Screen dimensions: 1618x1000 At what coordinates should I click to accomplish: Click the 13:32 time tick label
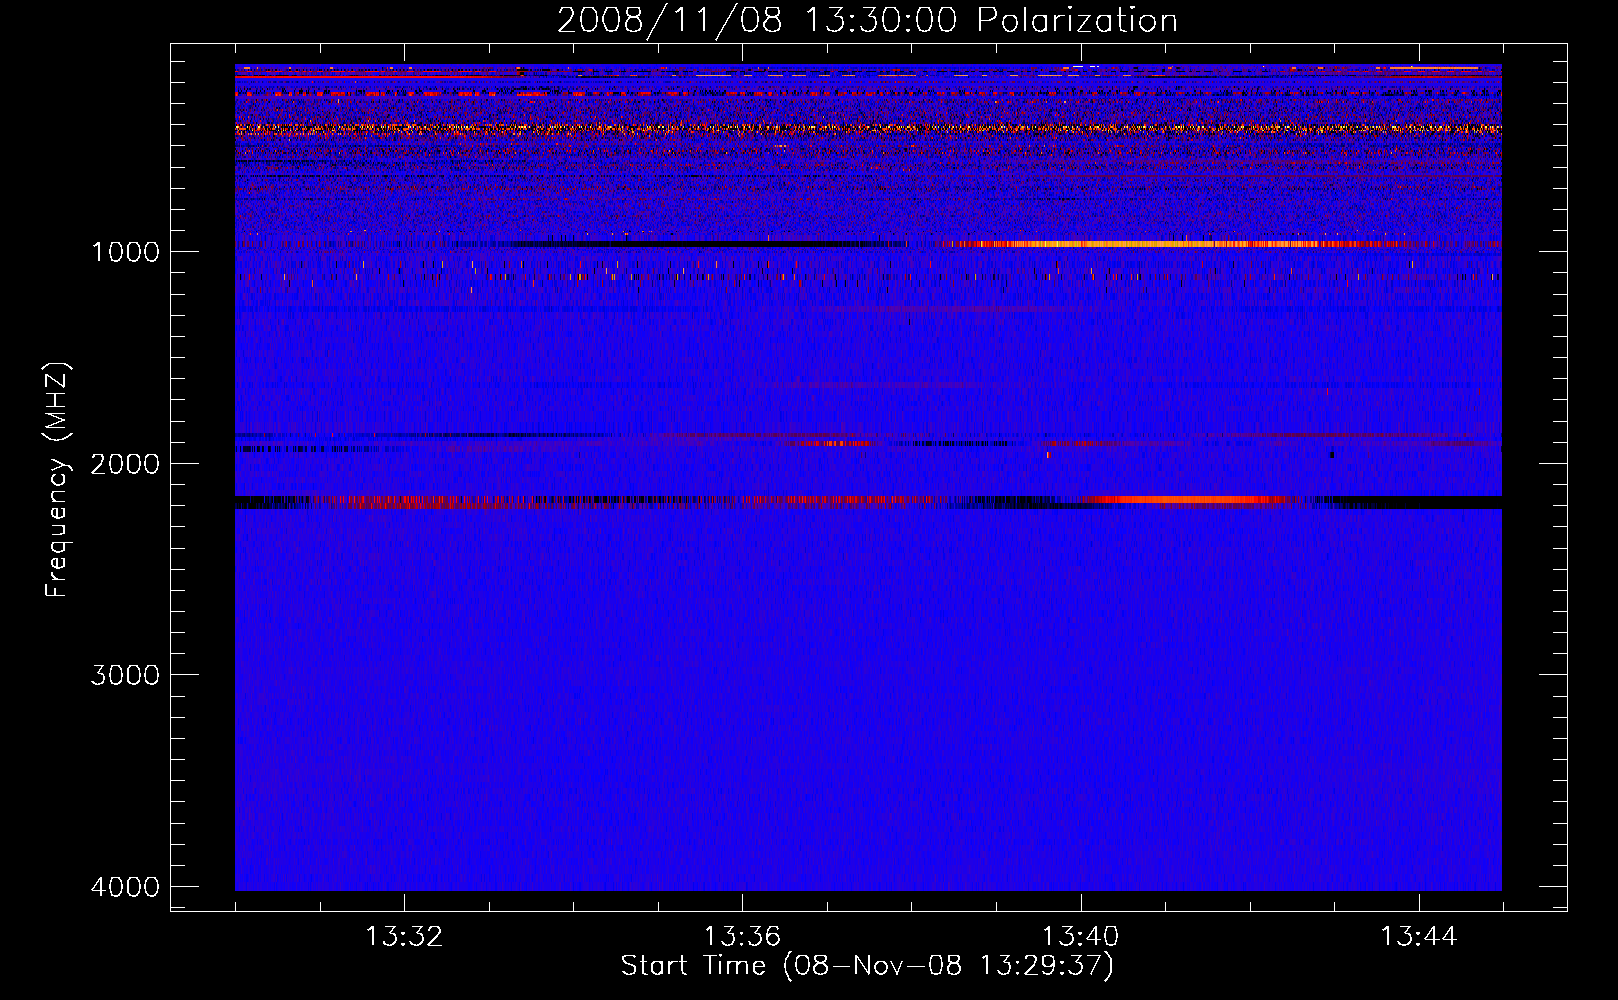[x=404, y=937]
